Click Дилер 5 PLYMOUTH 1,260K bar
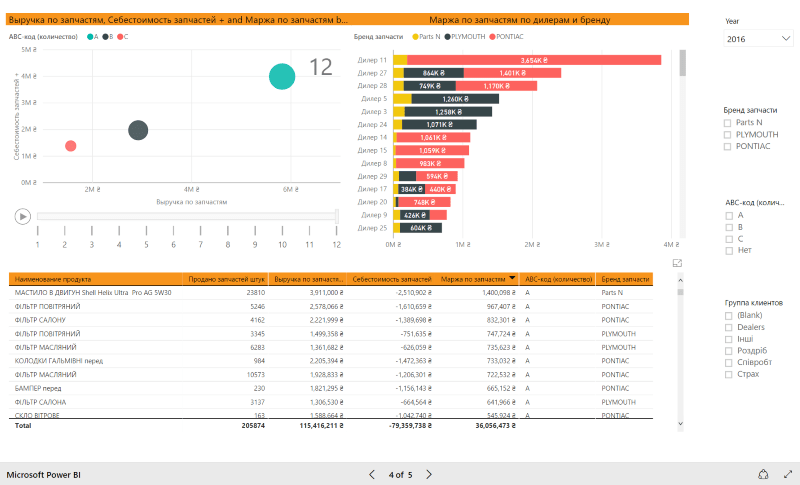Viewport: 800px width, 485px height. (x=455, y=99)
